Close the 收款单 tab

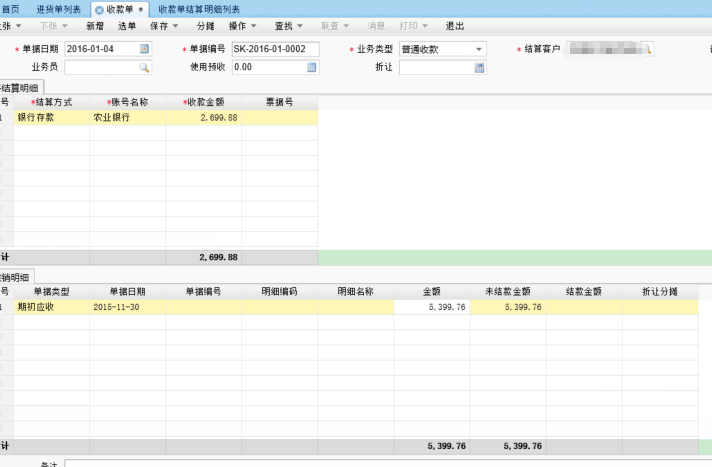click(141, 9)
